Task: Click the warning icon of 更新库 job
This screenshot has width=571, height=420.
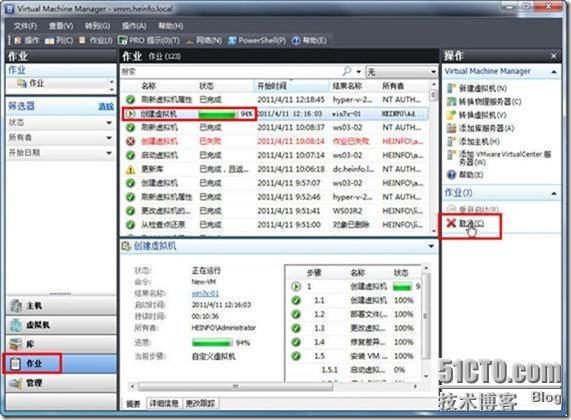Action: (x=130, y=169)
